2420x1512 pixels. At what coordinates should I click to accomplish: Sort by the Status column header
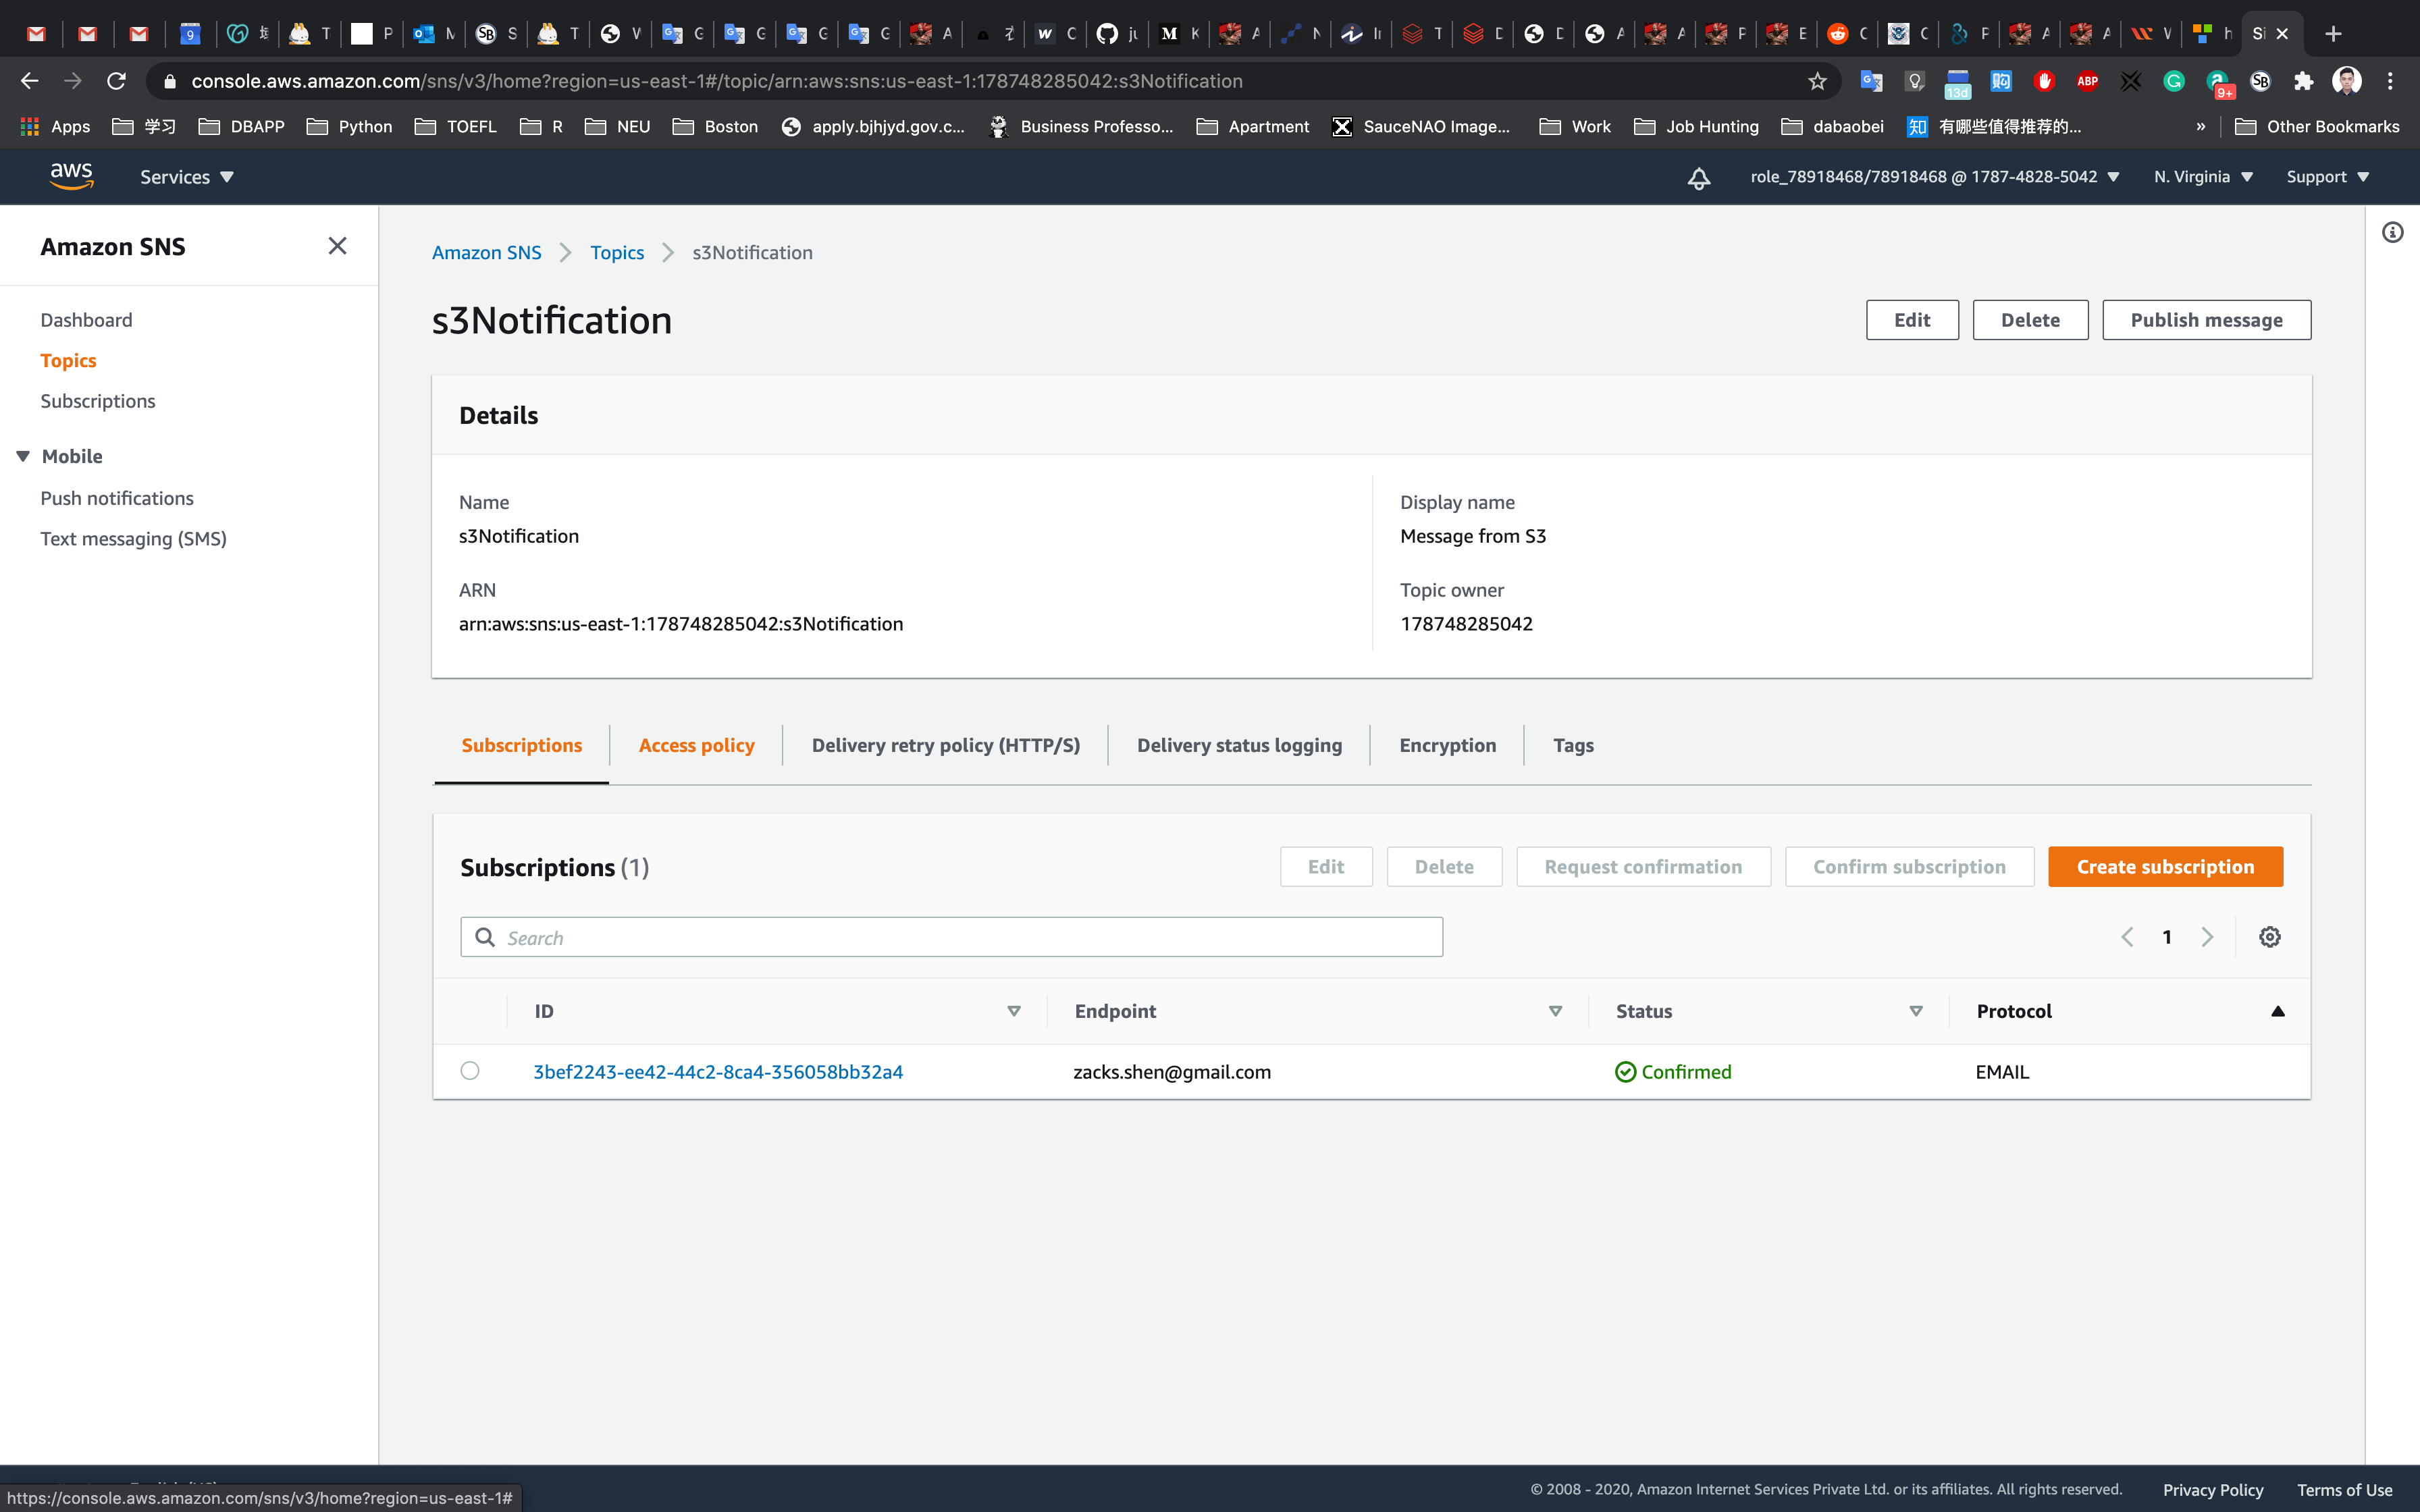(x=1644, y=1011)
